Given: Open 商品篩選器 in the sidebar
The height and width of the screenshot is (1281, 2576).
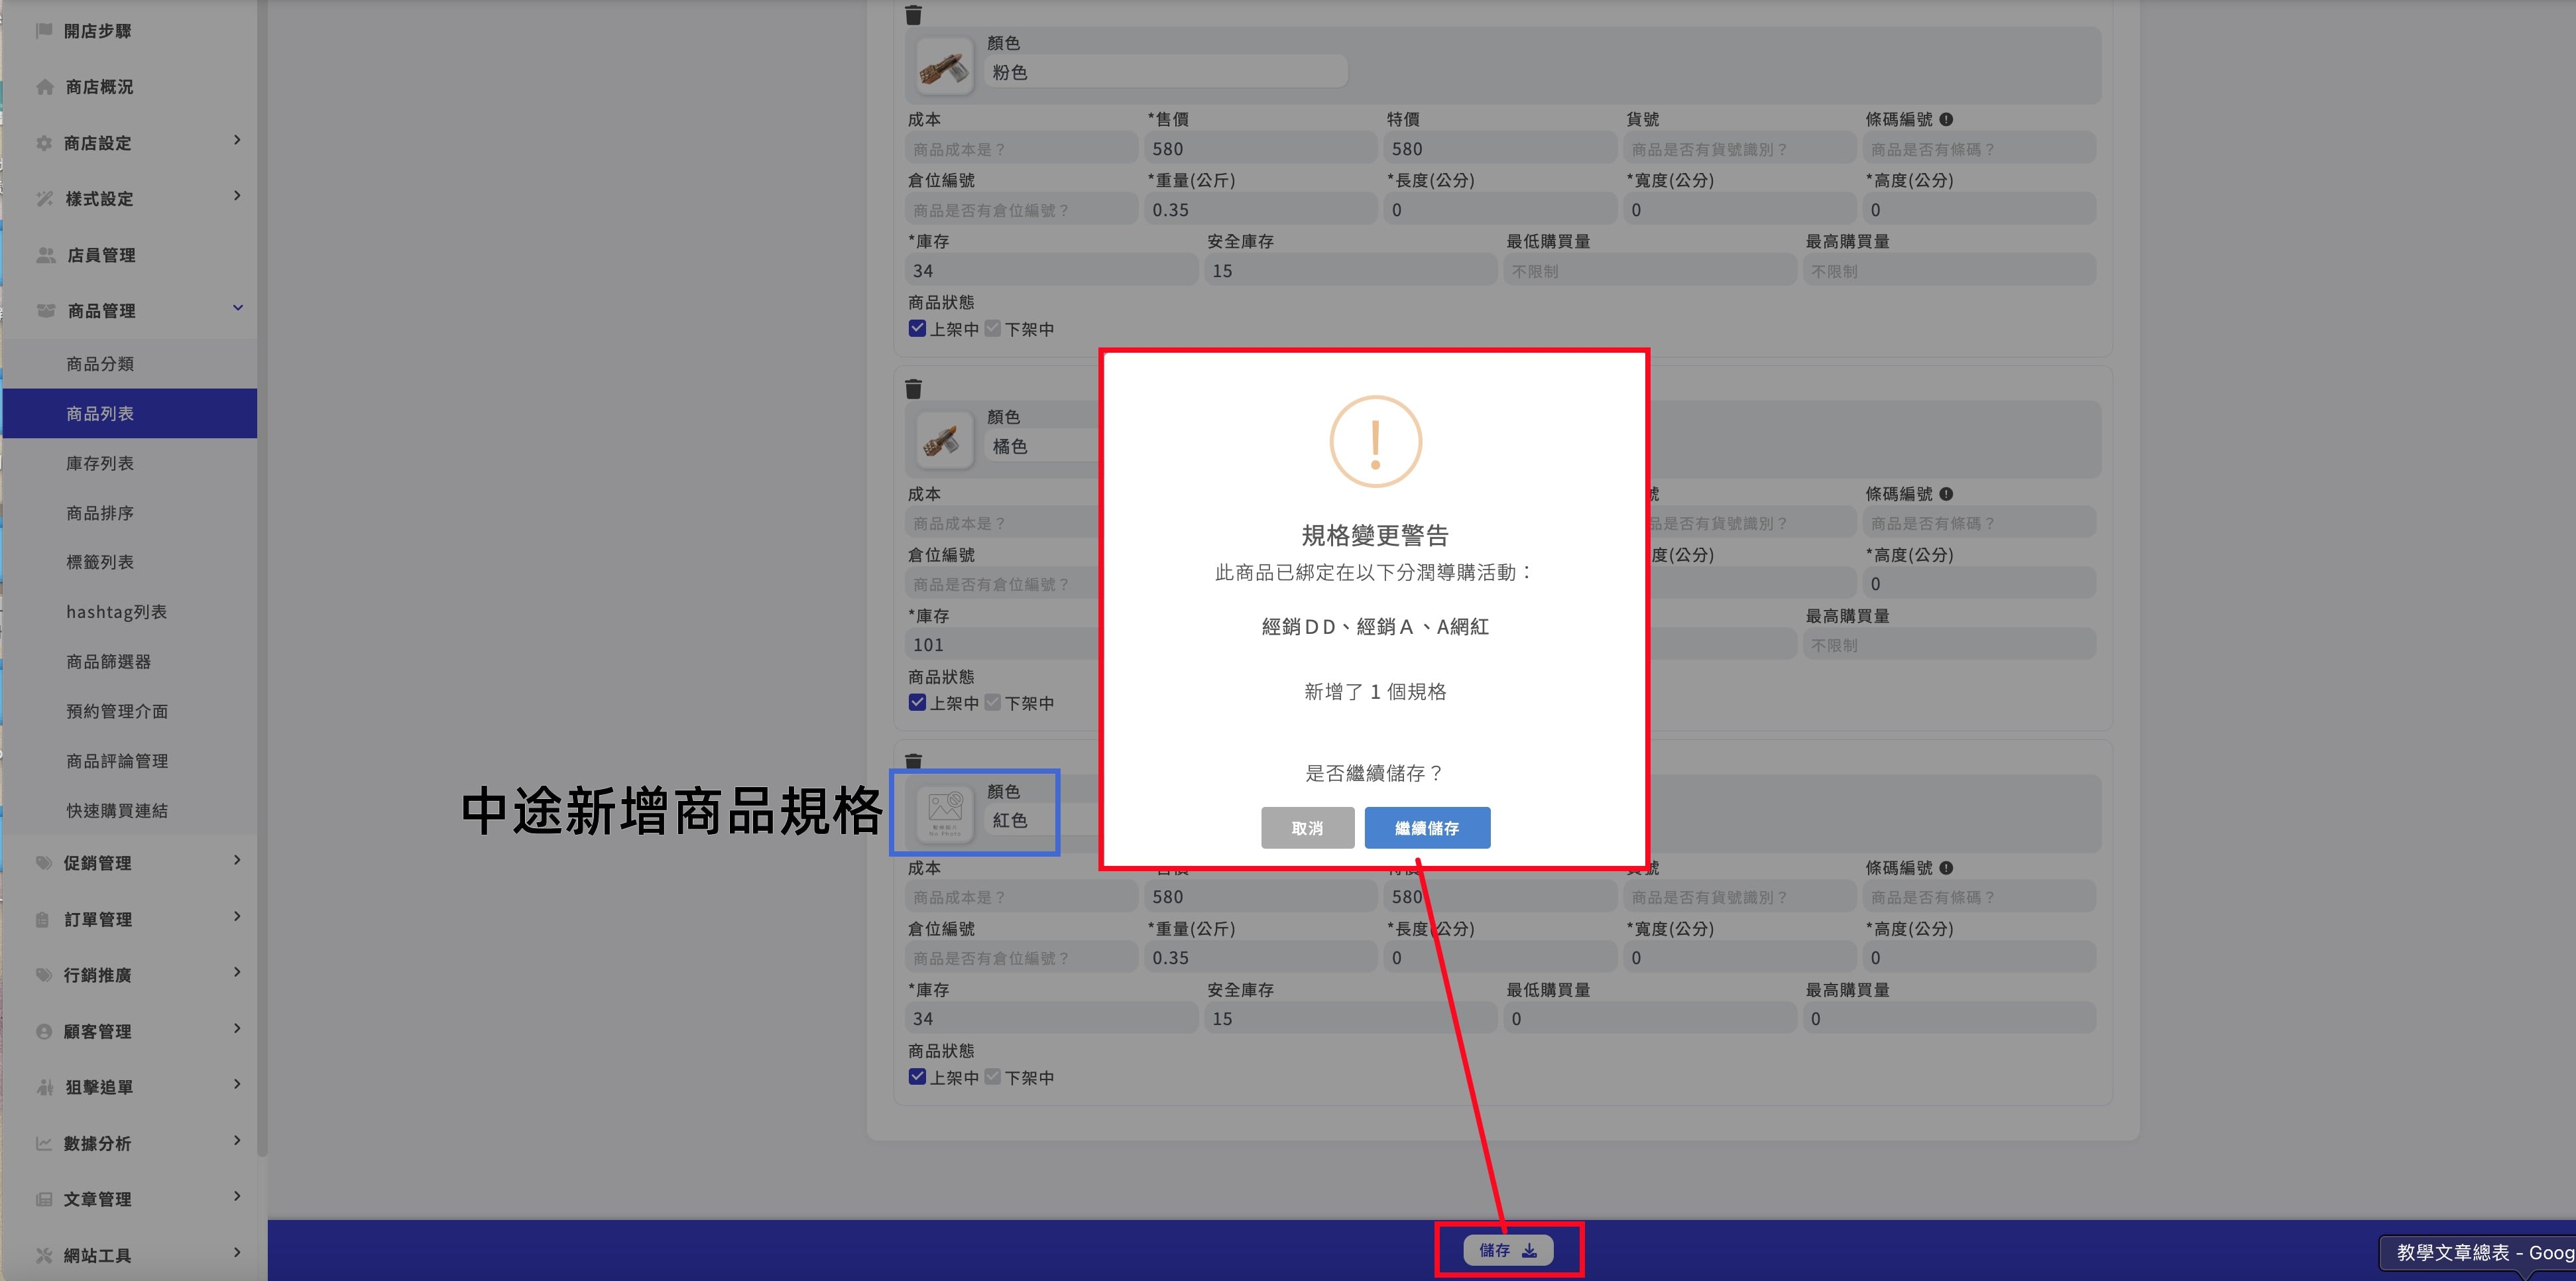Looking at the screenshot, I should tap(130, 662).
